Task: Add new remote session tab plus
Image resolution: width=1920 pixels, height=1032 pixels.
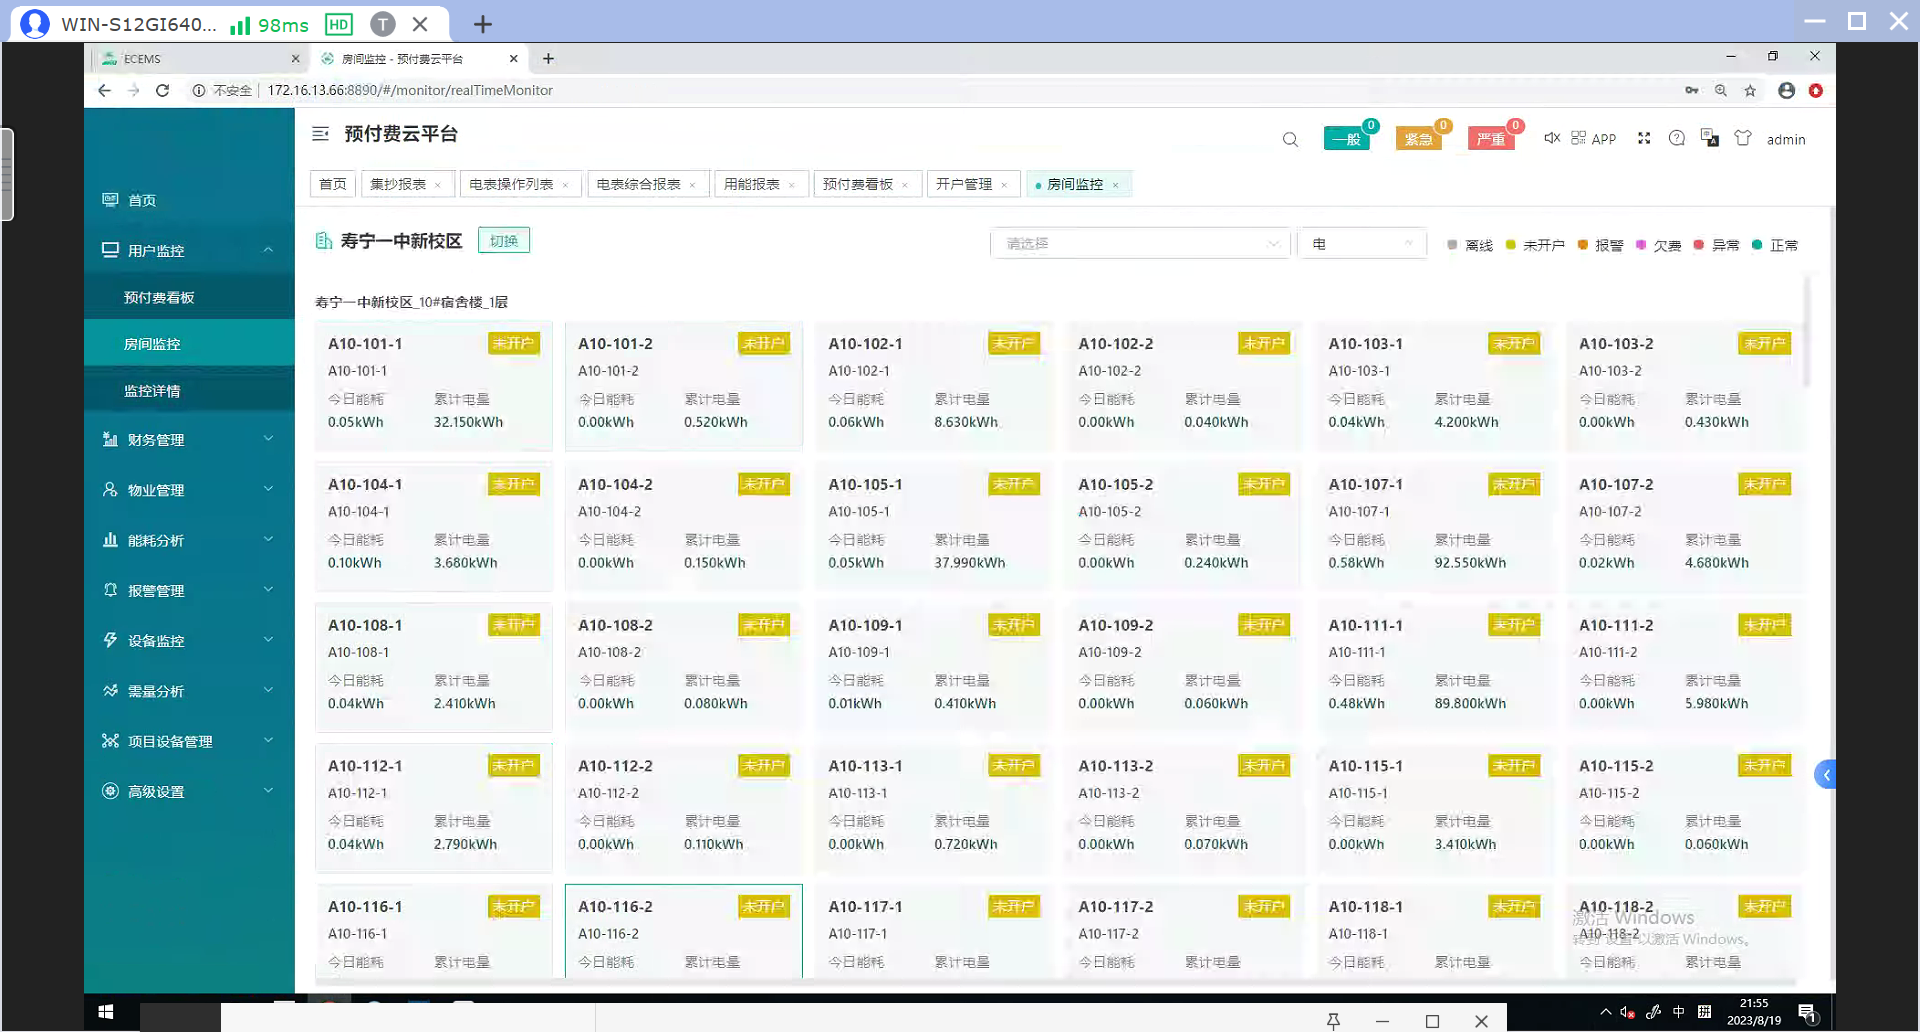Action: point(483,24)
